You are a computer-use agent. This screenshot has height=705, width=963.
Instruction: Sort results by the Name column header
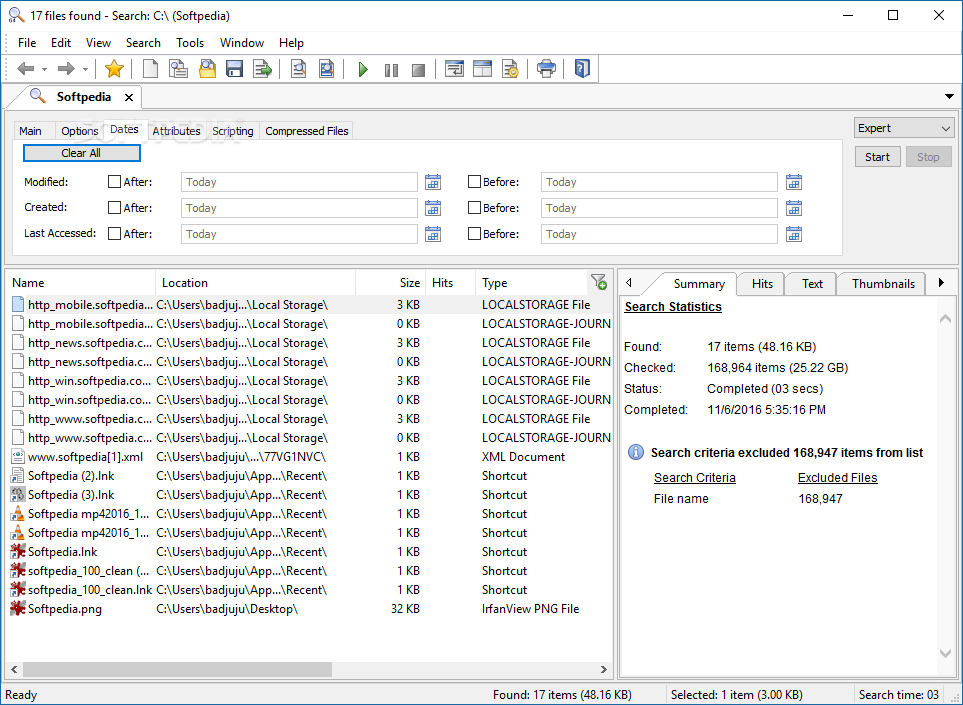[x=82, y=282]
